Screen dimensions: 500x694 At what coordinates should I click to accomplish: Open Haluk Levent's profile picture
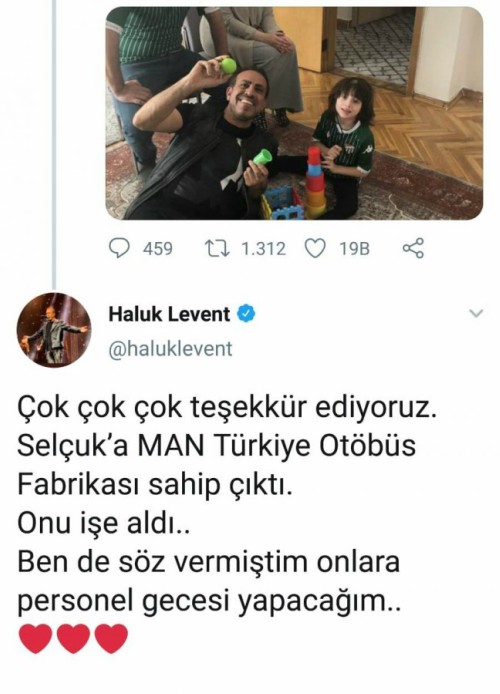coord(54,330)
